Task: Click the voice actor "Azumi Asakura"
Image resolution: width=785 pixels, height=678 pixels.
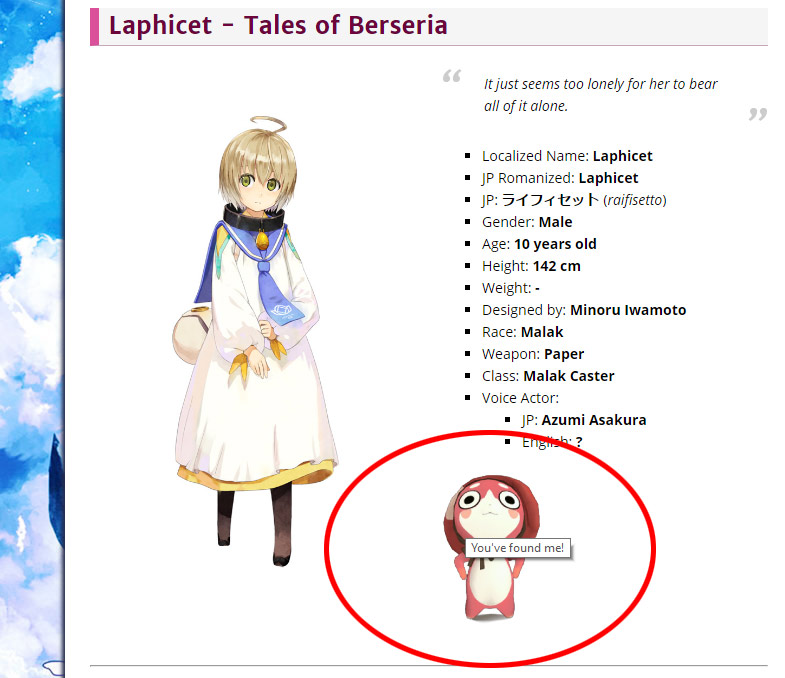Action: [594, 420]
